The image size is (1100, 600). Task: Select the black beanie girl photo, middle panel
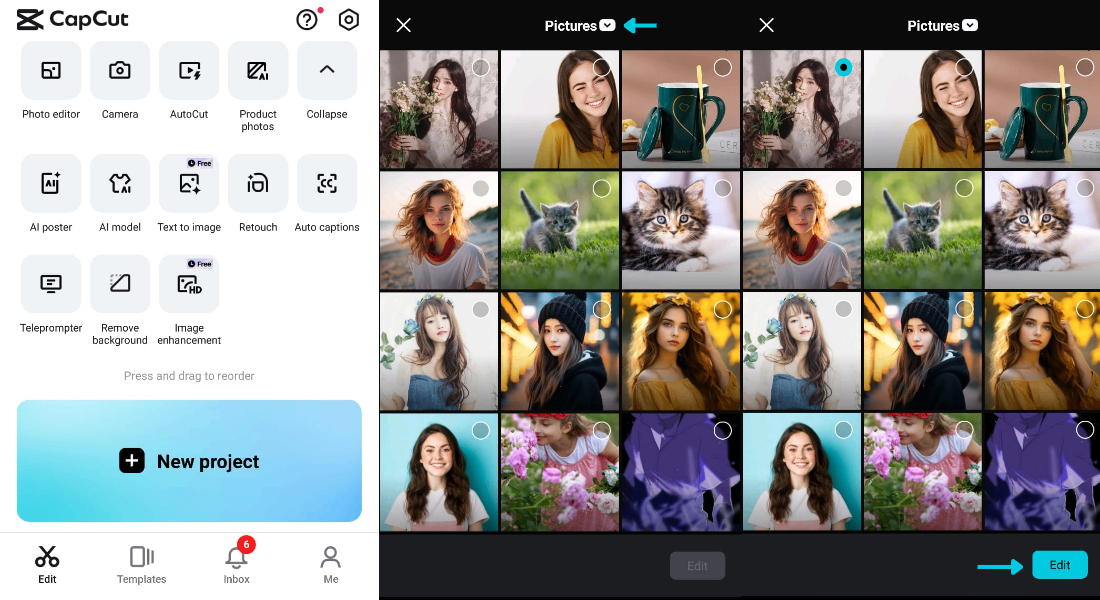tap(601, 309)
